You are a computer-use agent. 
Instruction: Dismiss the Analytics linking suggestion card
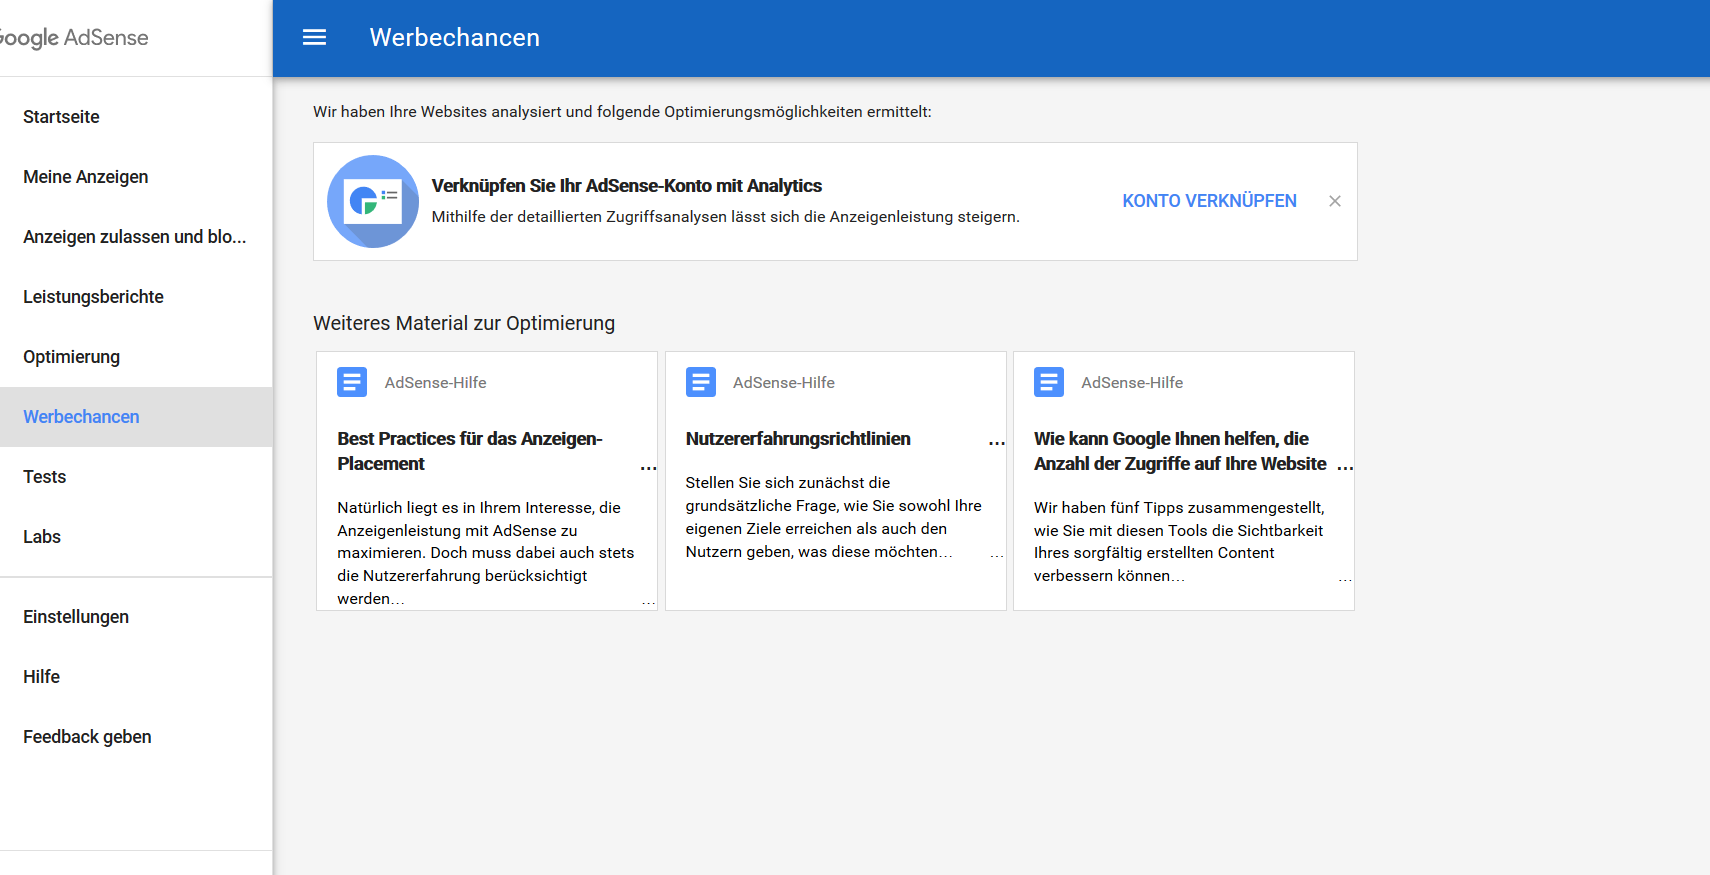(1334, 201)
